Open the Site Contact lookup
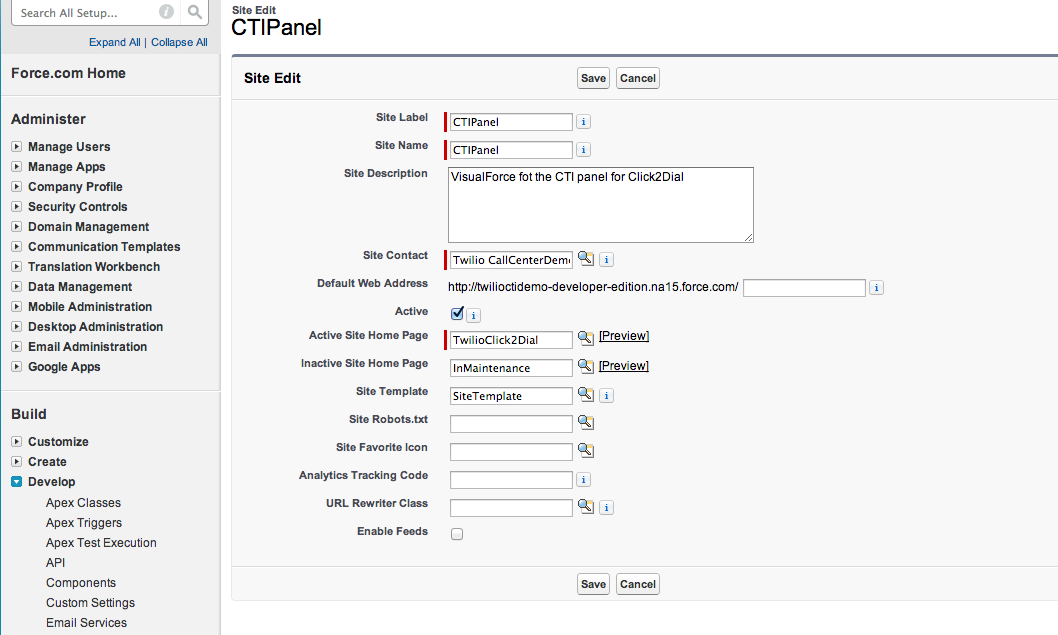Viewport: 1058px width, 635px height. 585,259
